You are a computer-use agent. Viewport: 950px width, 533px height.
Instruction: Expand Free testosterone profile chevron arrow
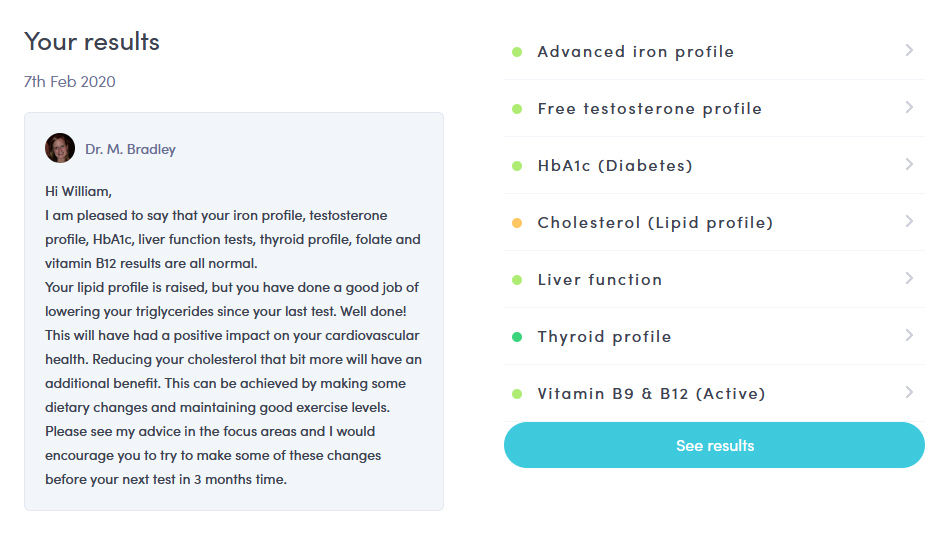click(909, 107)
